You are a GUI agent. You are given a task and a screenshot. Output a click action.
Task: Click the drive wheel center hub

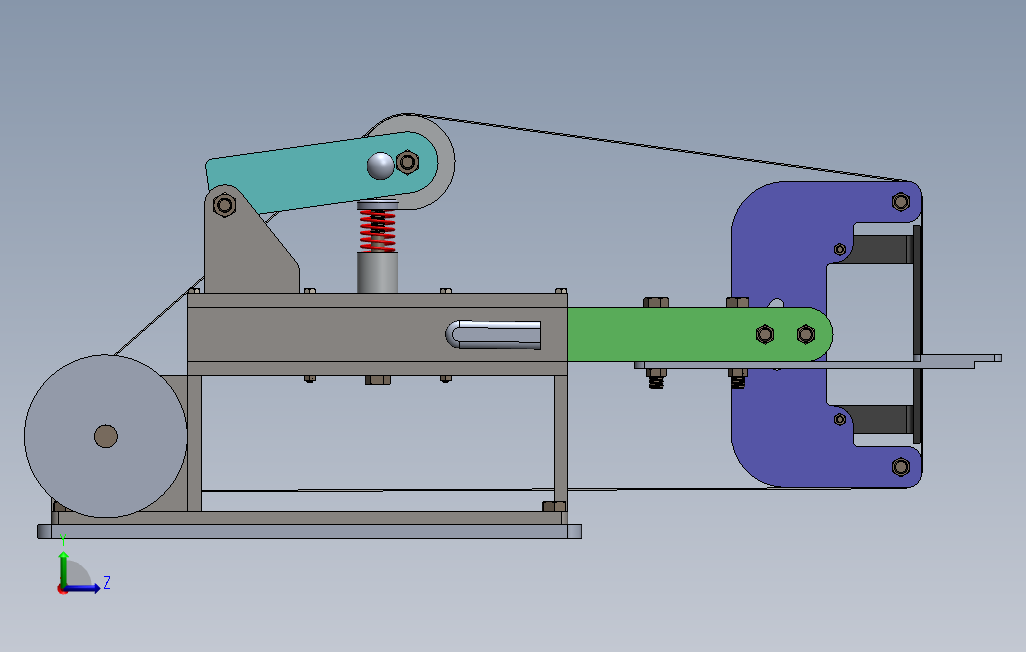[x=105, y=436]
